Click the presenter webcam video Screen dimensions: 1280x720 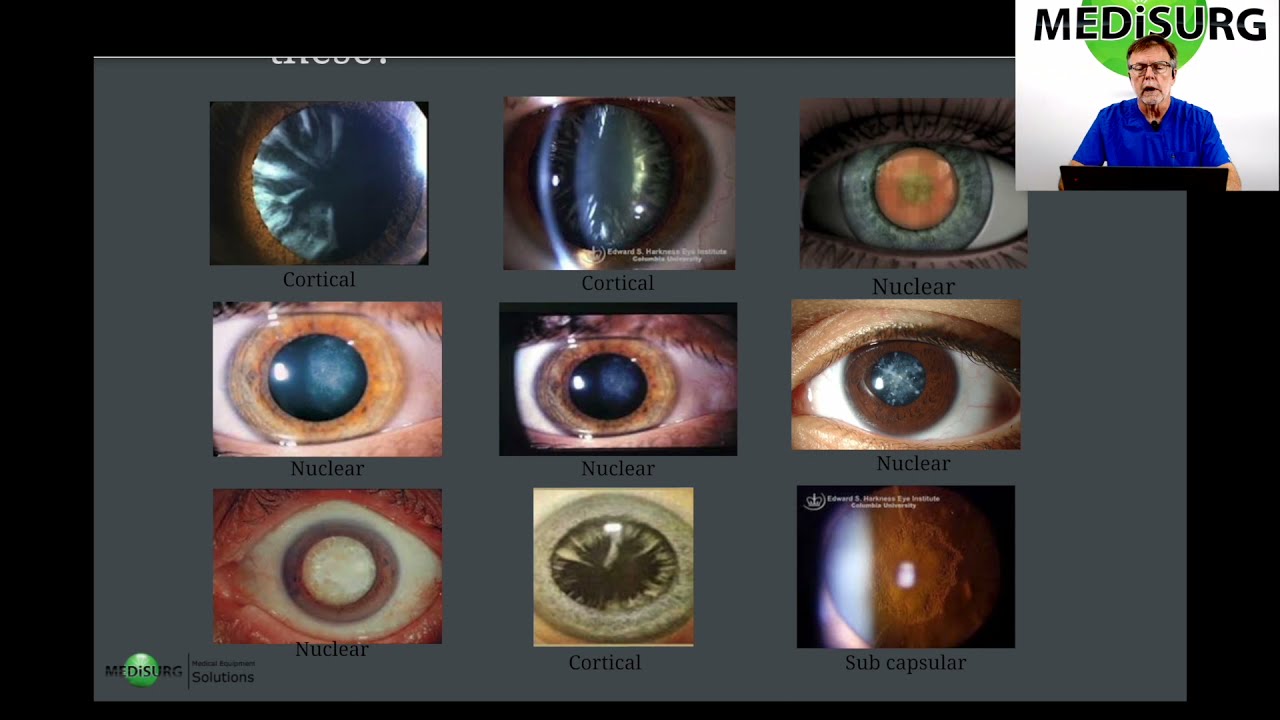(x=1147, y=95)
